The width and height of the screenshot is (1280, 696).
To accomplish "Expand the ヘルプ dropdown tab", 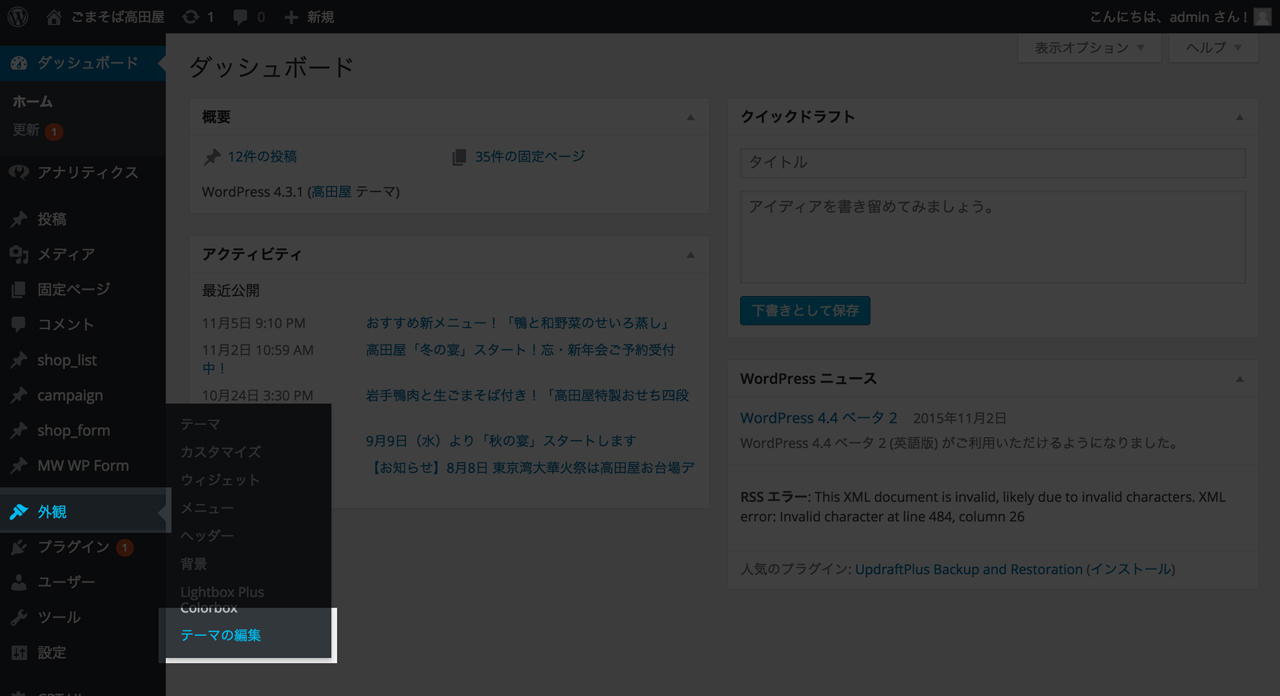I will point(1214,48).
